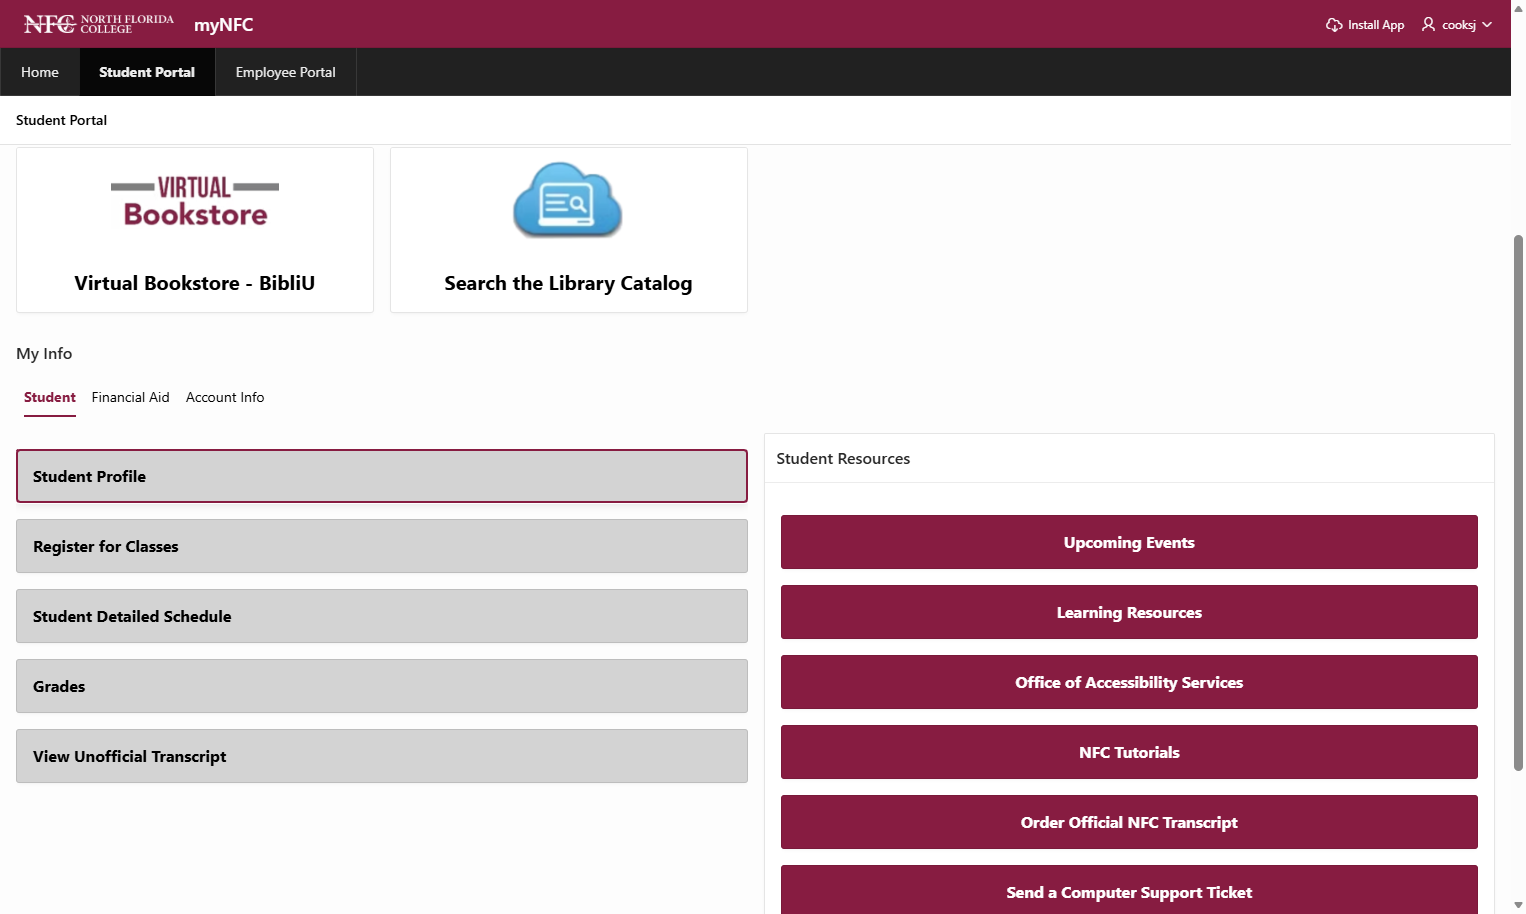The image size is (1526, 914).
Task: Click View Unofficial Transcript
Action: pos(382,756)
